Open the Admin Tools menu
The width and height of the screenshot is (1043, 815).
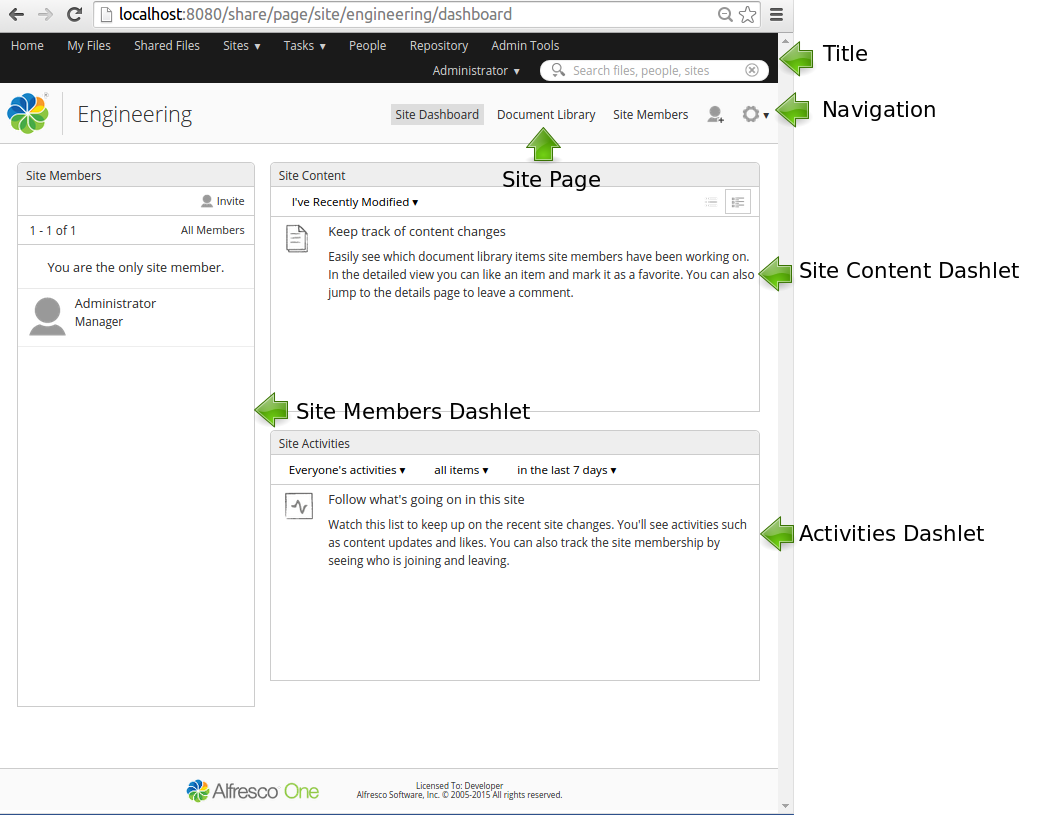pos(524,45)
